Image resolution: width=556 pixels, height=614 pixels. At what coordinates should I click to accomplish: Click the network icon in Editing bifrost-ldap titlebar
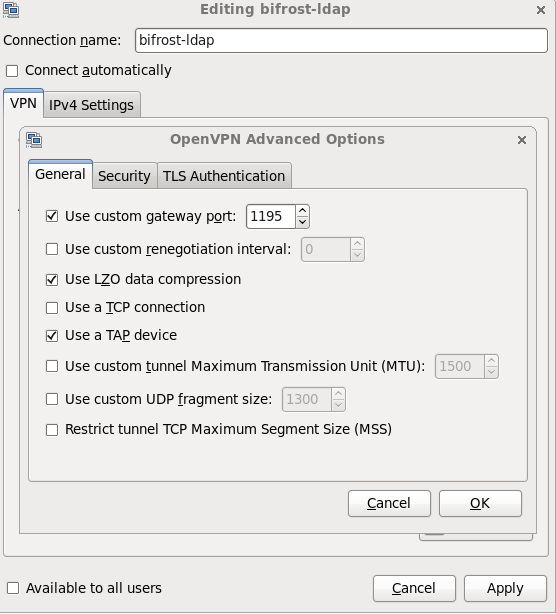point(11,9)
